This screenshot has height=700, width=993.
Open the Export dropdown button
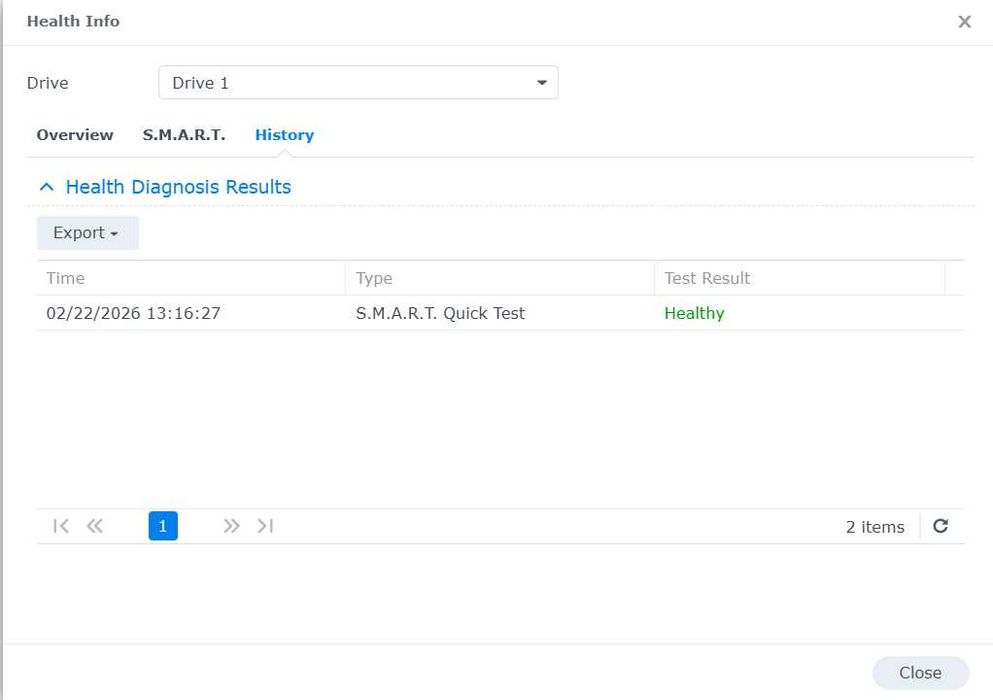tap(87, 232)
